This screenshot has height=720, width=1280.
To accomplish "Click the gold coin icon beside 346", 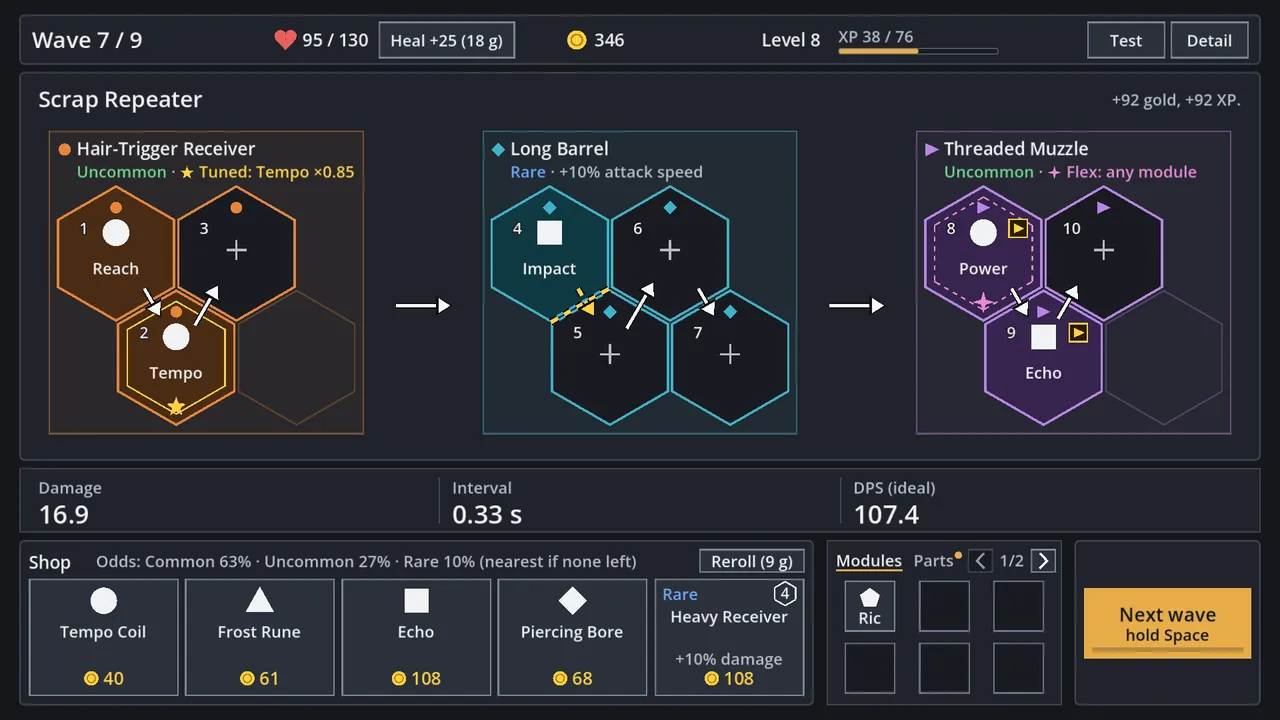I will 576,40.
